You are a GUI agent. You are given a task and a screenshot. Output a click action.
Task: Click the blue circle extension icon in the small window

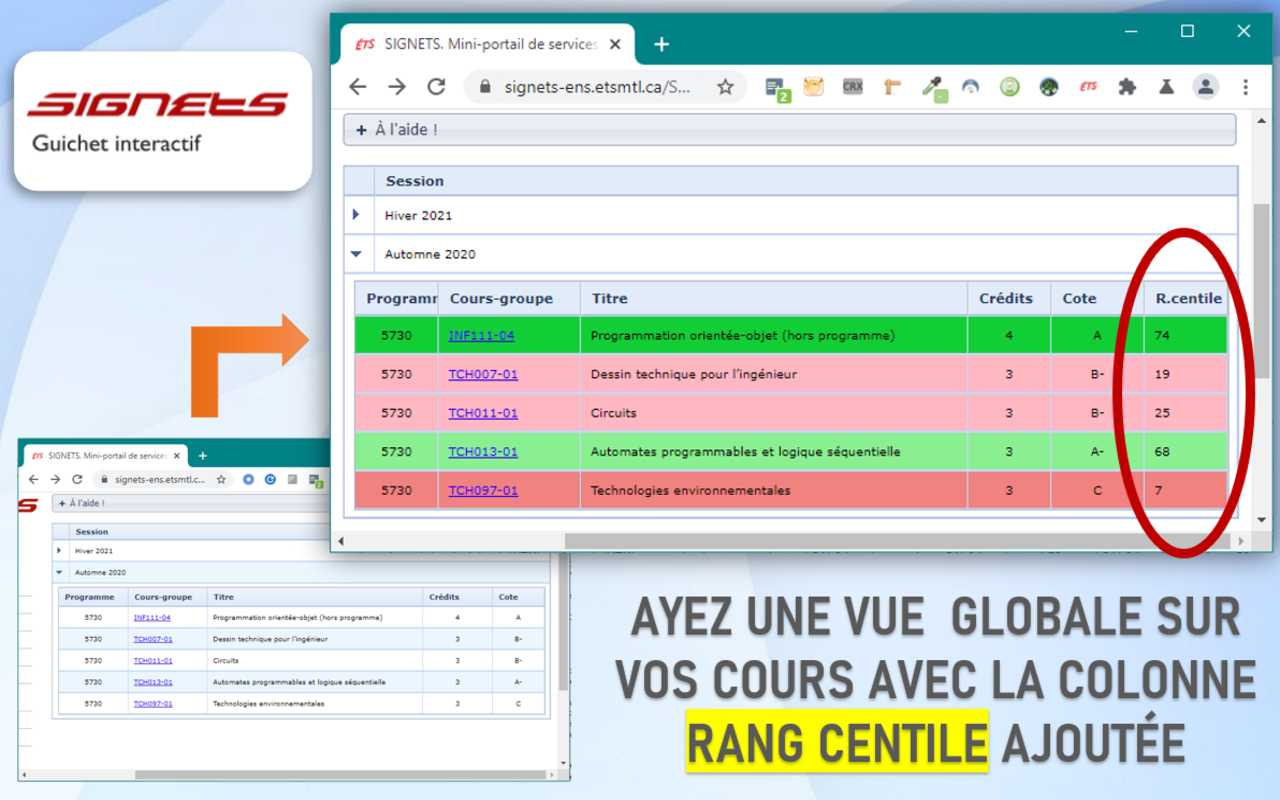tap(249, 480)
